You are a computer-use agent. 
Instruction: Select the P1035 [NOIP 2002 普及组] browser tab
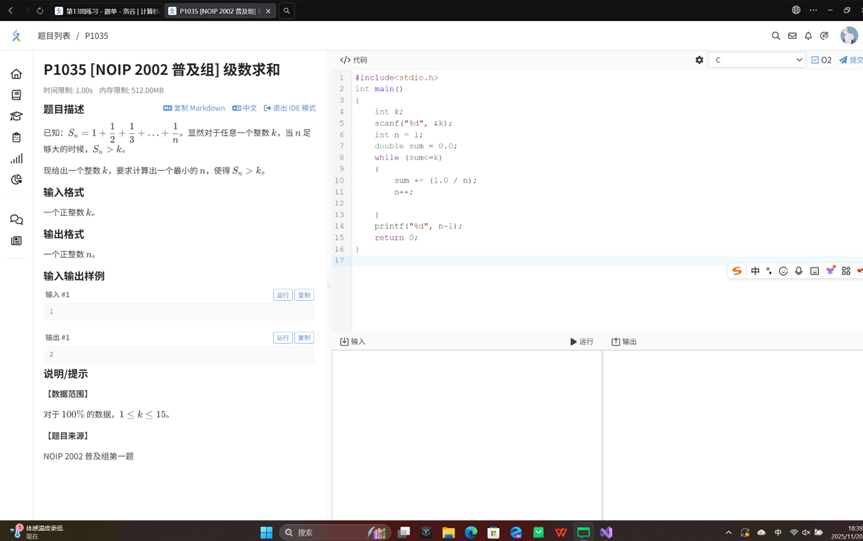tap(214, 11)
